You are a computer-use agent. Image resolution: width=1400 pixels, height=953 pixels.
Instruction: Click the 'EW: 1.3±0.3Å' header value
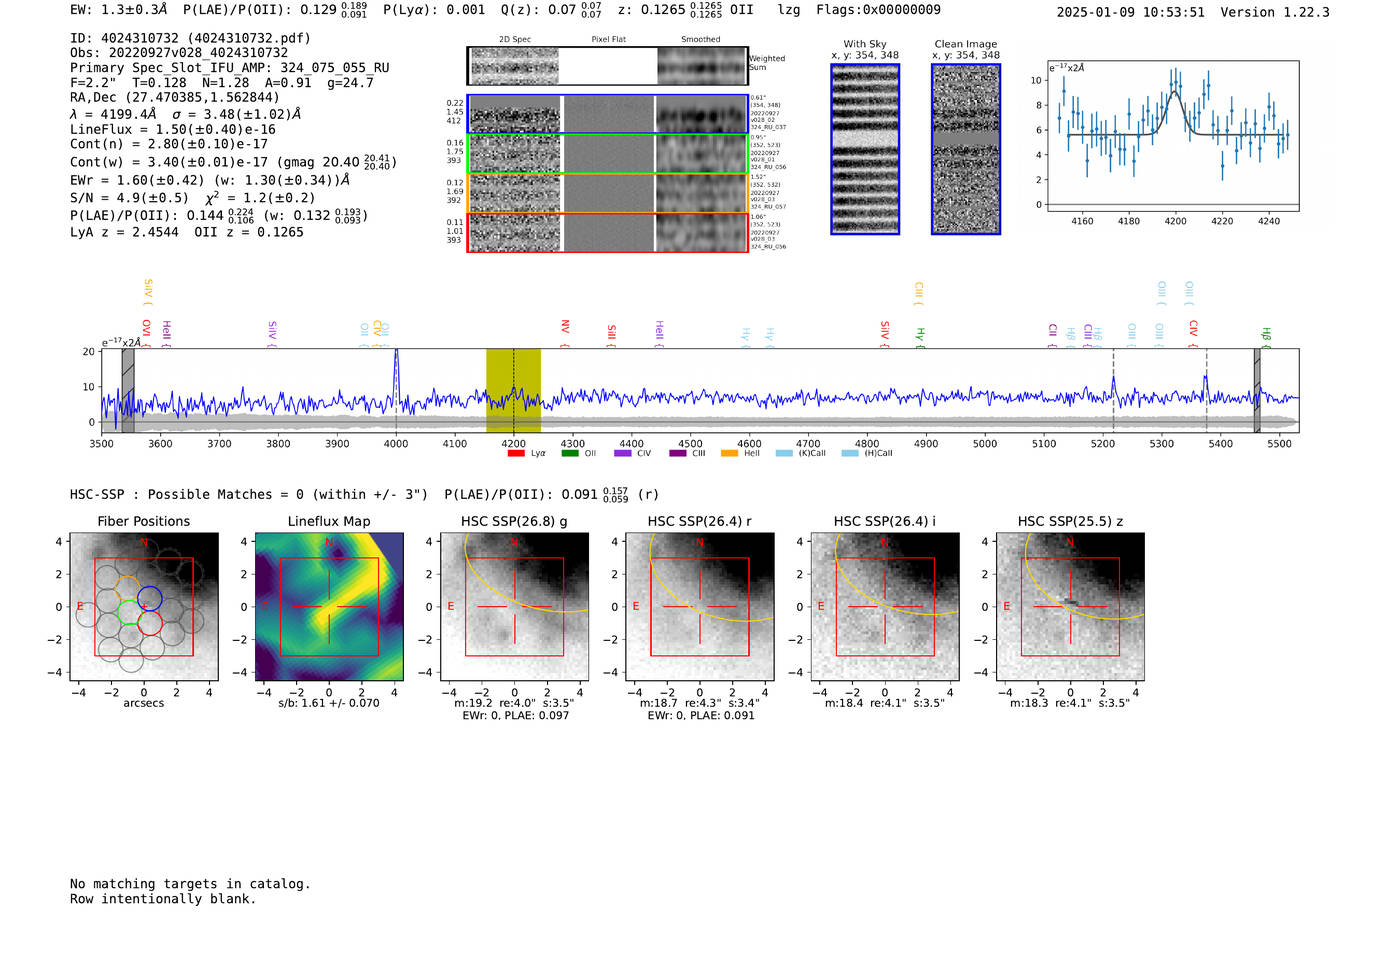coord(119,10)
